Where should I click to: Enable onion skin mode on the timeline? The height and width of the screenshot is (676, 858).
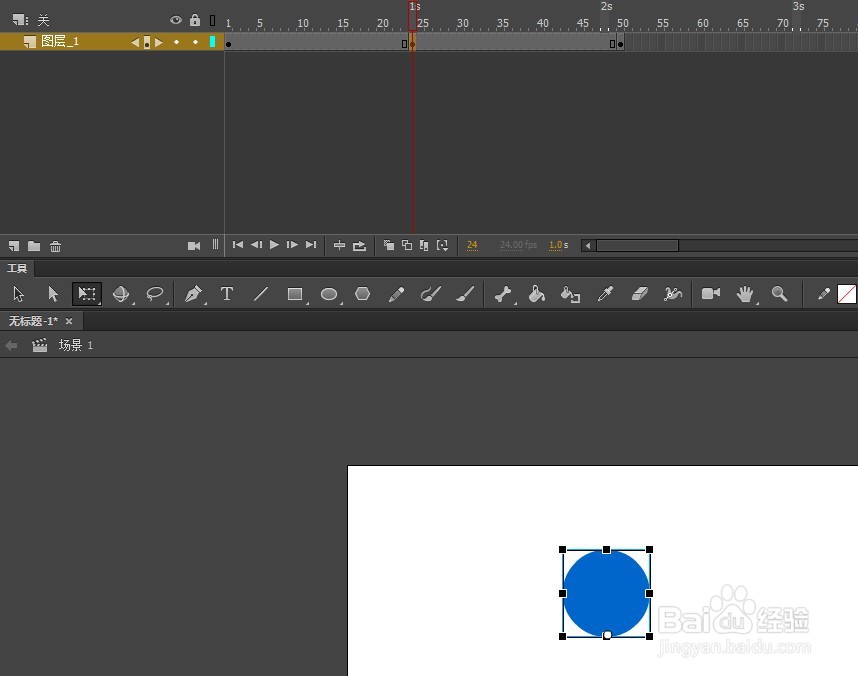point(389,245)
